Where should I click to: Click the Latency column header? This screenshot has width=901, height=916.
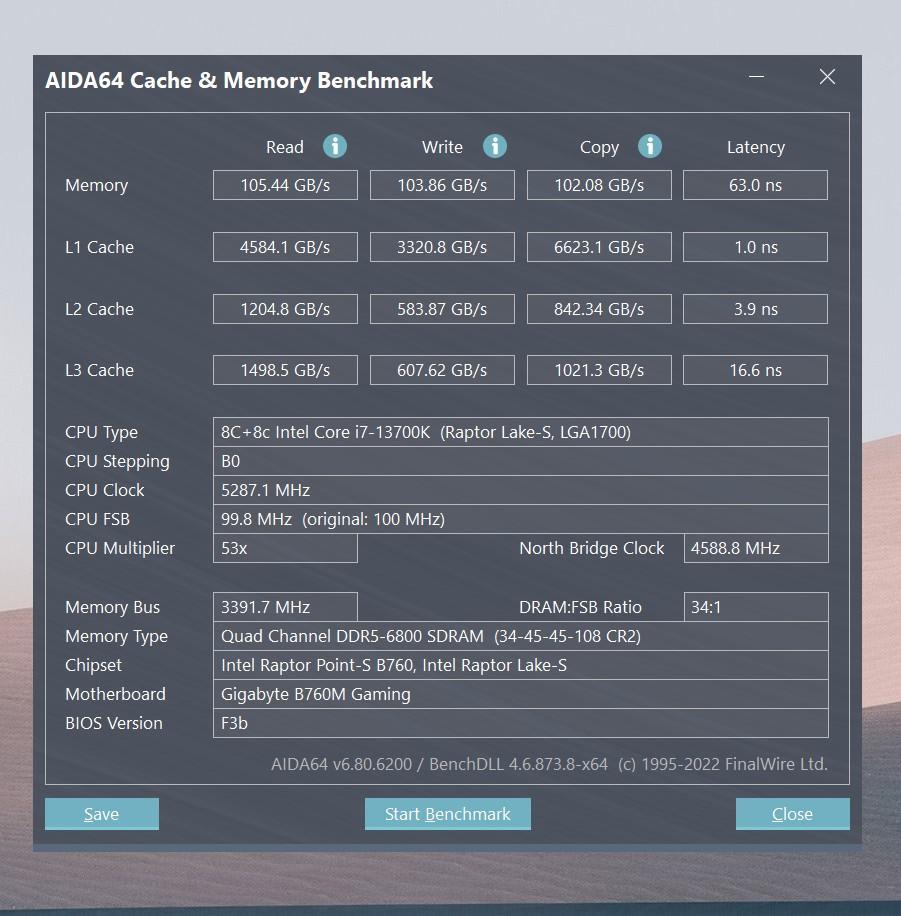point(756,148)
